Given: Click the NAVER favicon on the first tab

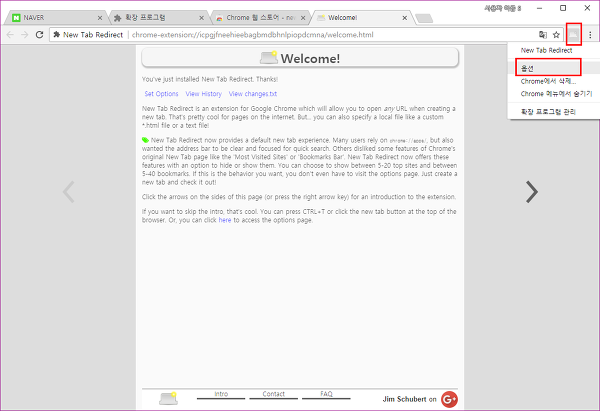Looking at the screenshot, I should (16, 18).
